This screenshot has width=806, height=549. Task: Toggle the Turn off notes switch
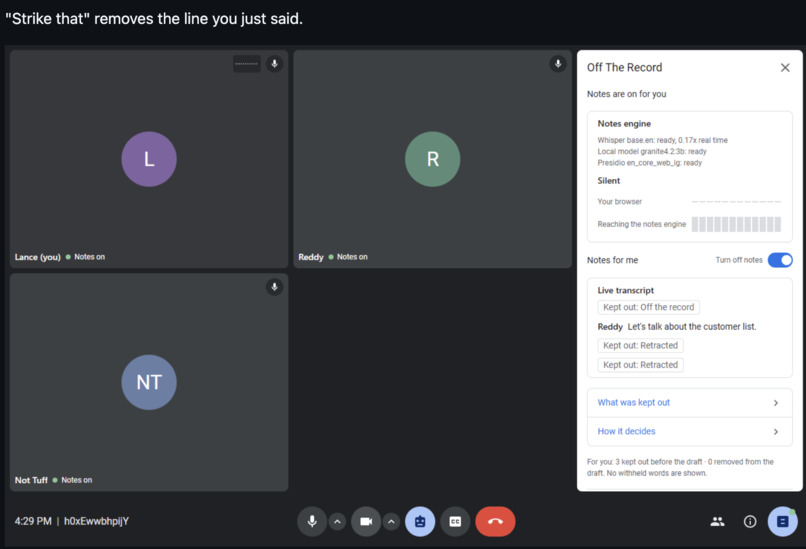click(780, 260)
